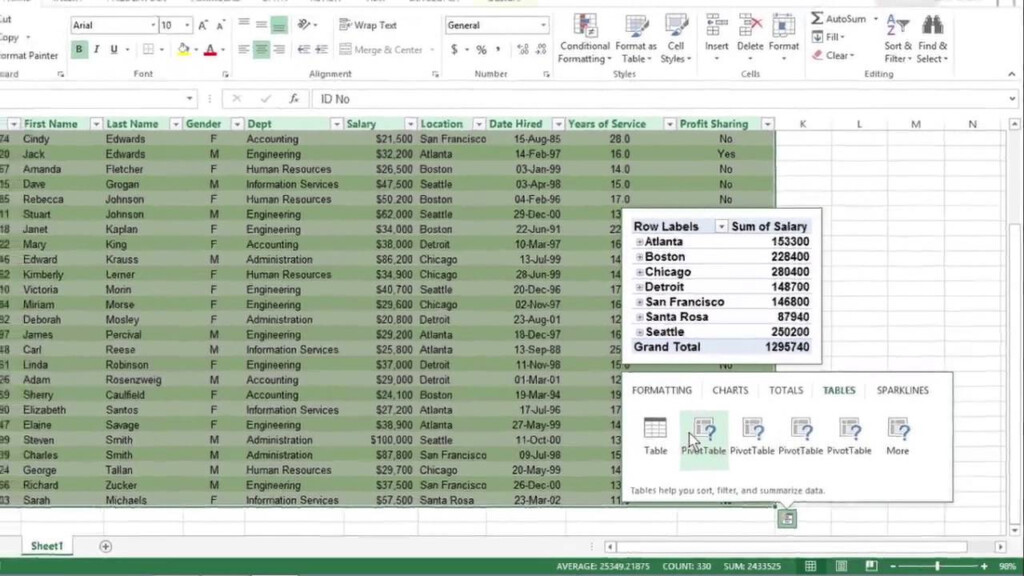The height and width of the screenshot is (576, 1024).
Task: Click the Insert Function fx button
Action: (x=294, y=99)
